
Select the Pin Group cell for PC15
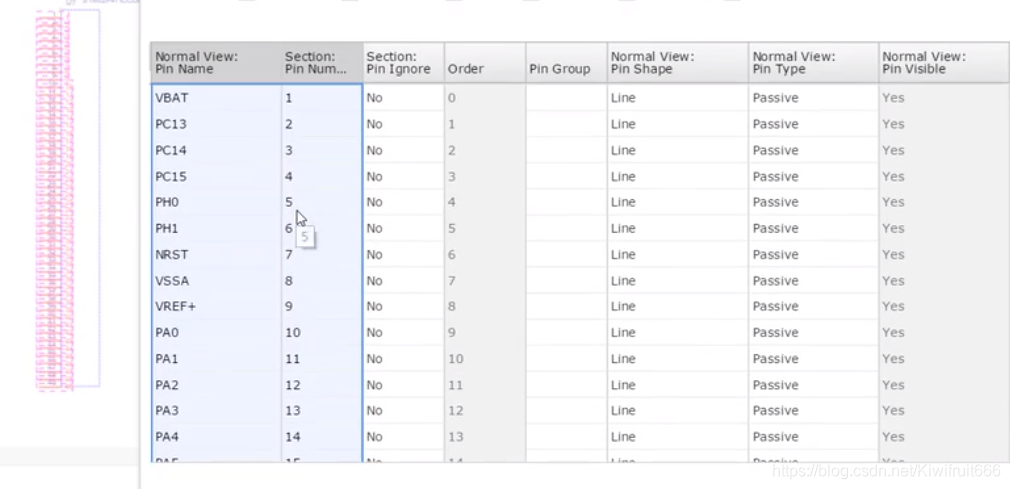(565, 176)
